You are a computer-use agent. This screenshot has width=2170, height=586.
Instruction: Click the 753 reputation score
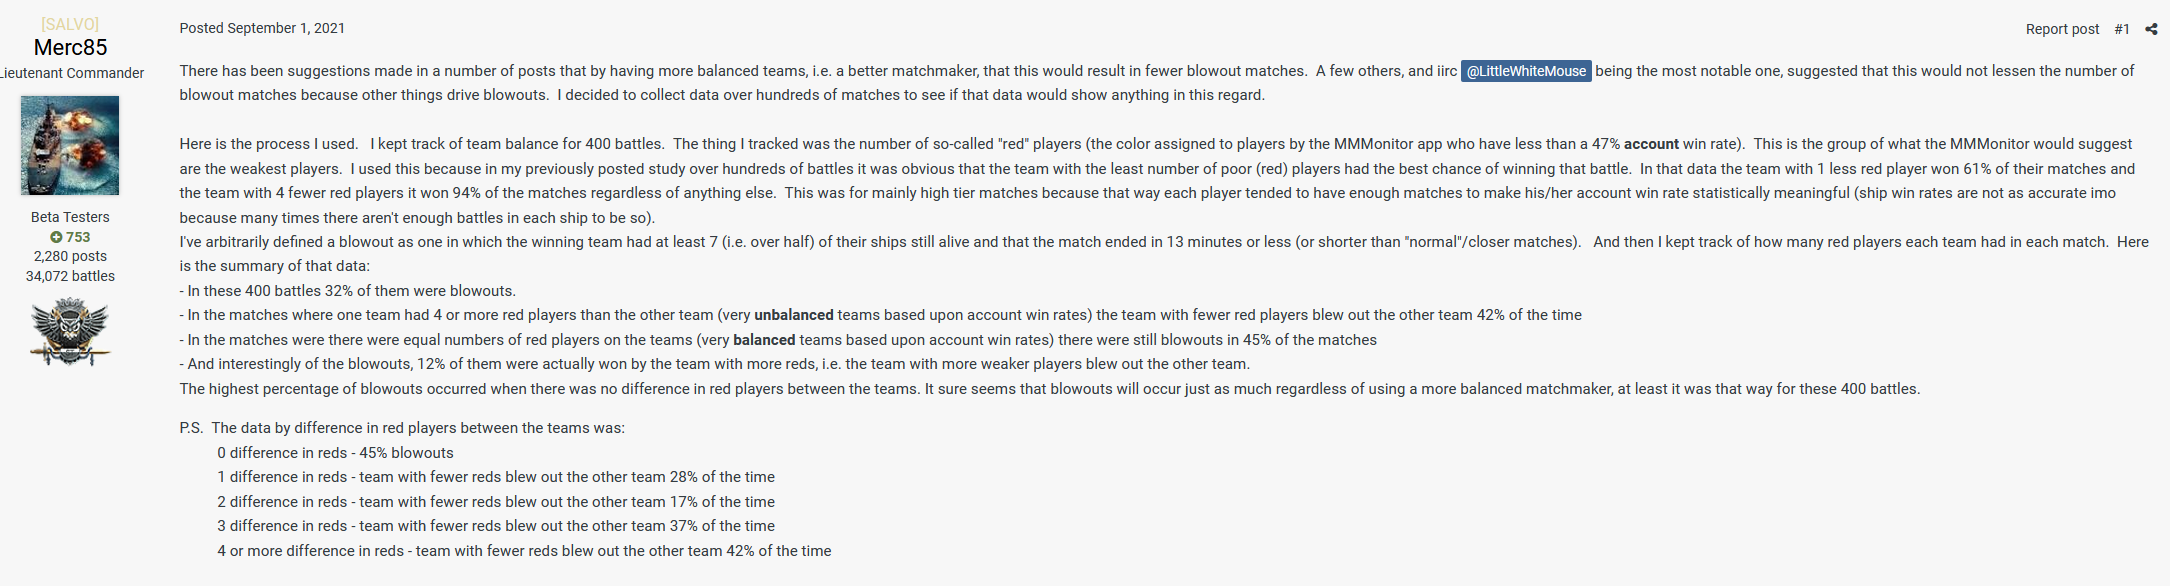[x=78, y=237]
